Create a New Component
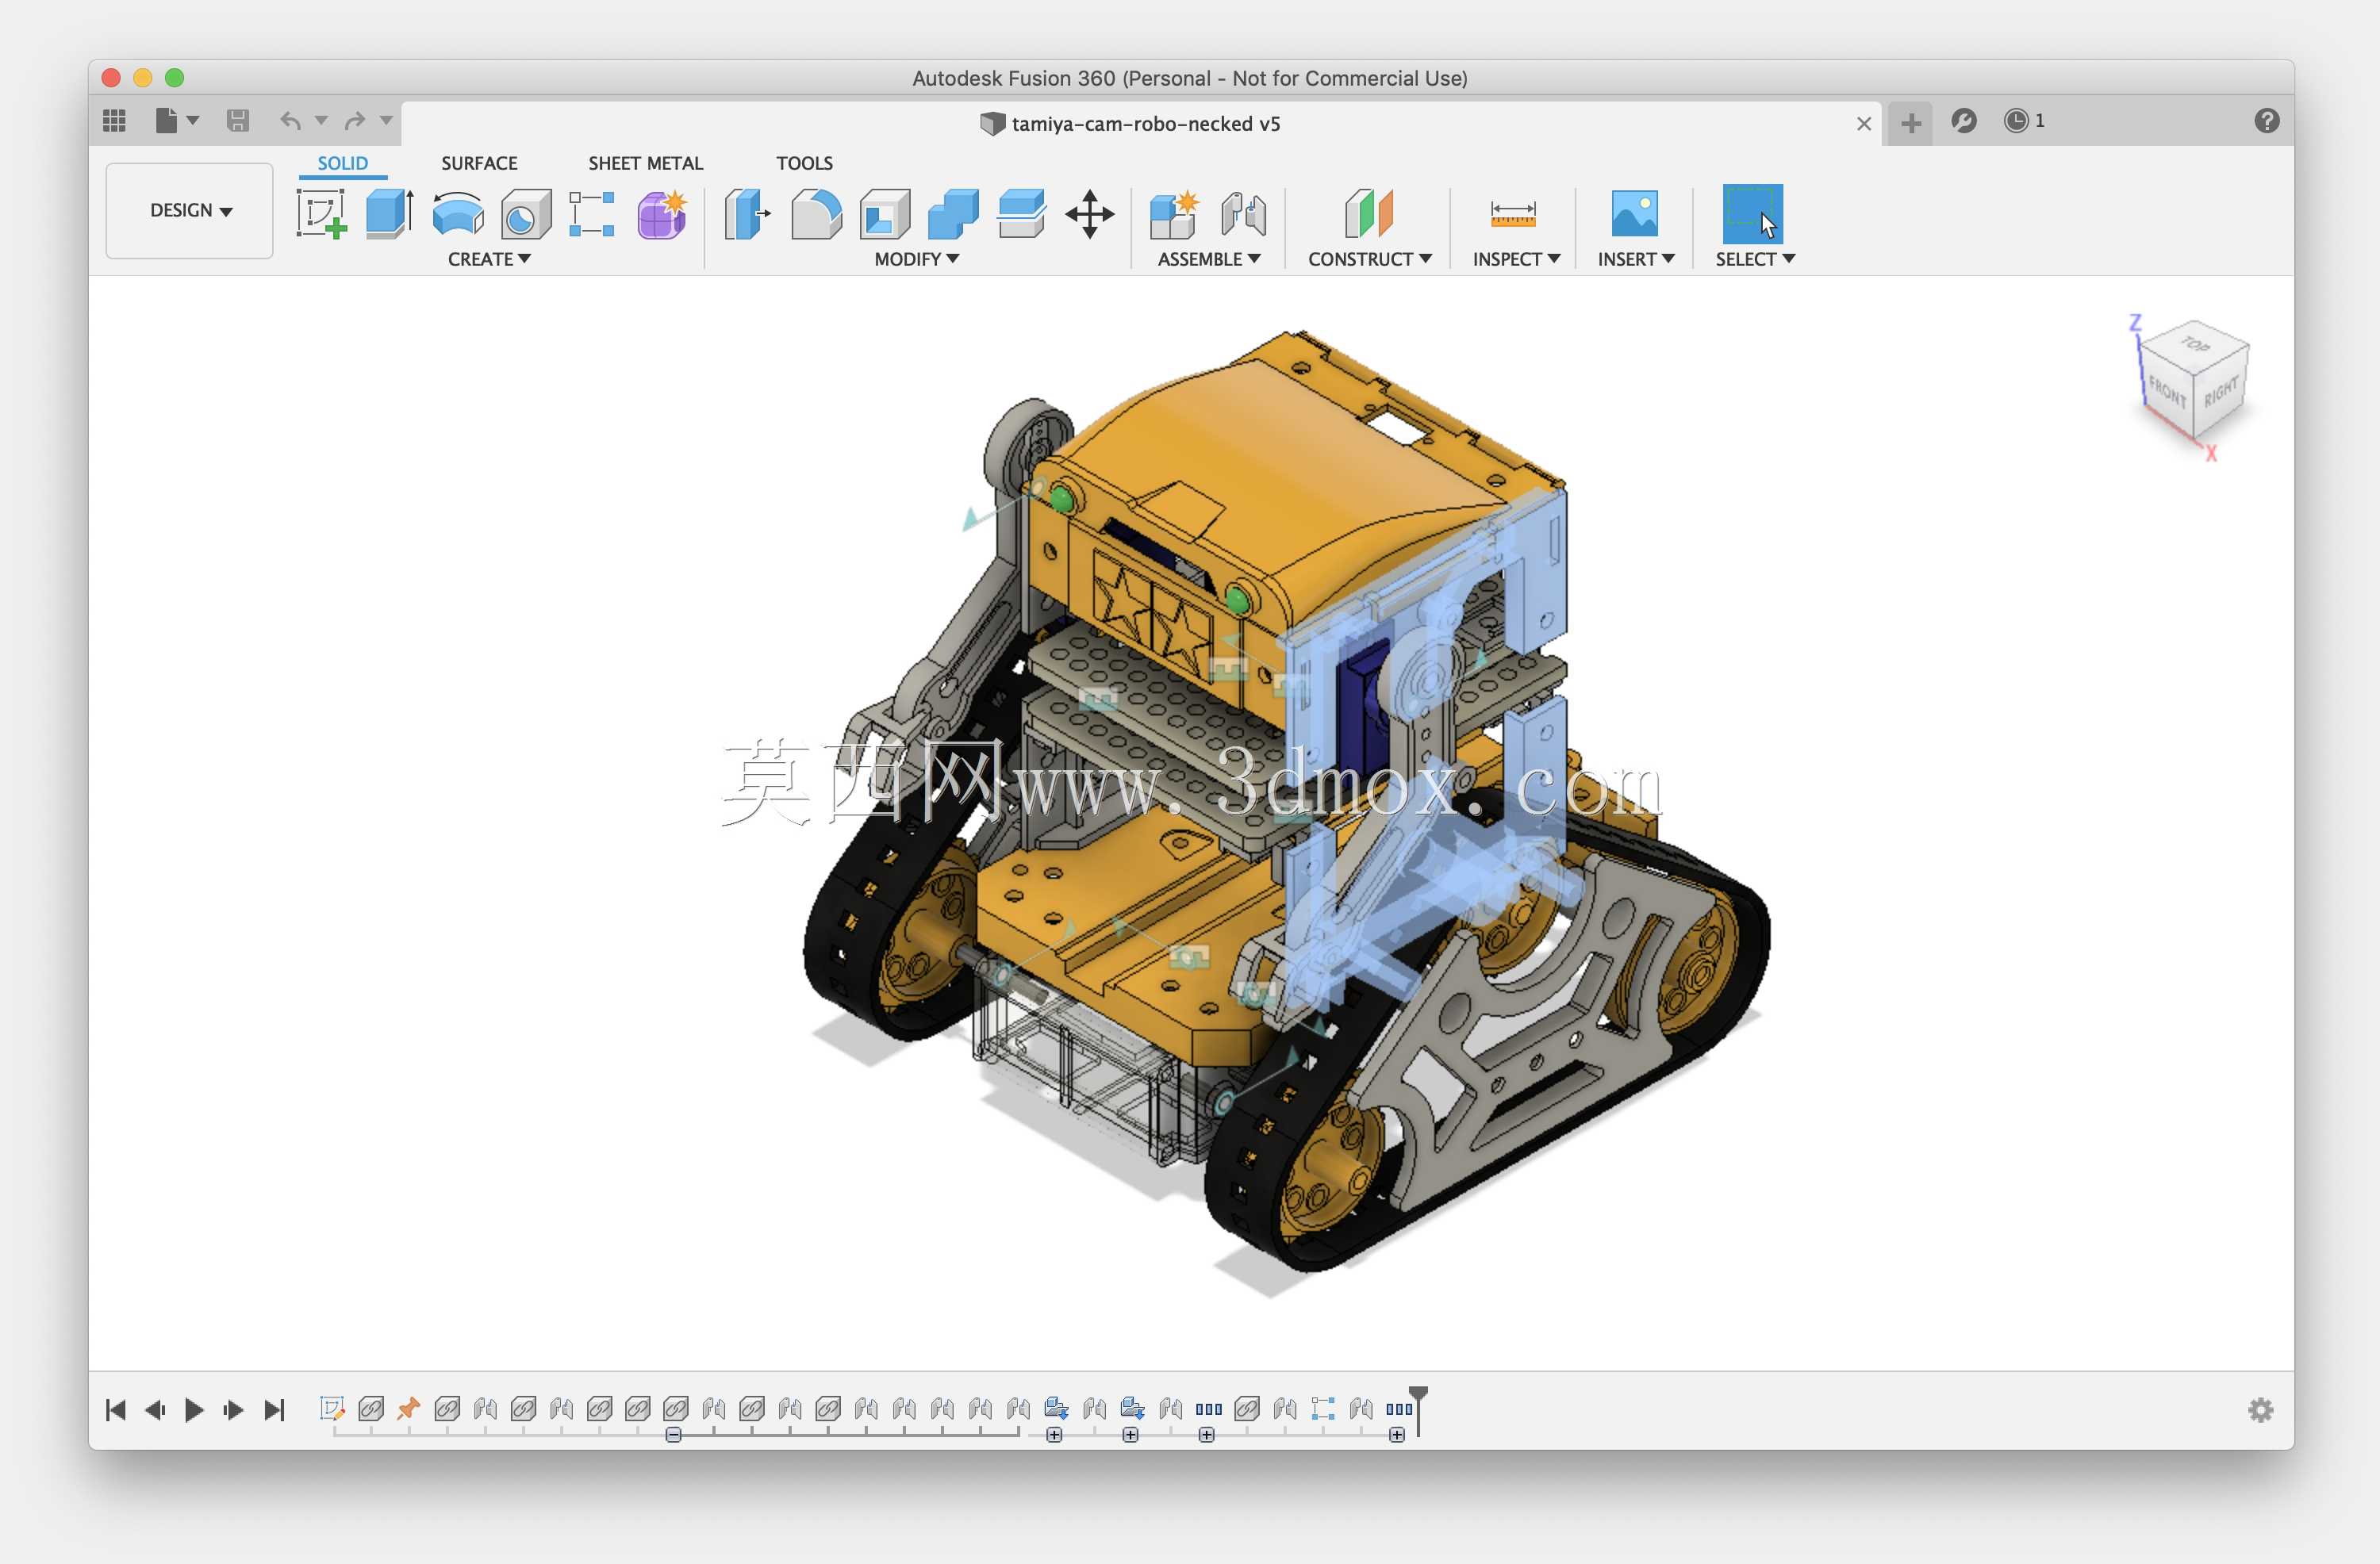The height and width of the screenshot is (1564, 2380). tap(1173, 214)
